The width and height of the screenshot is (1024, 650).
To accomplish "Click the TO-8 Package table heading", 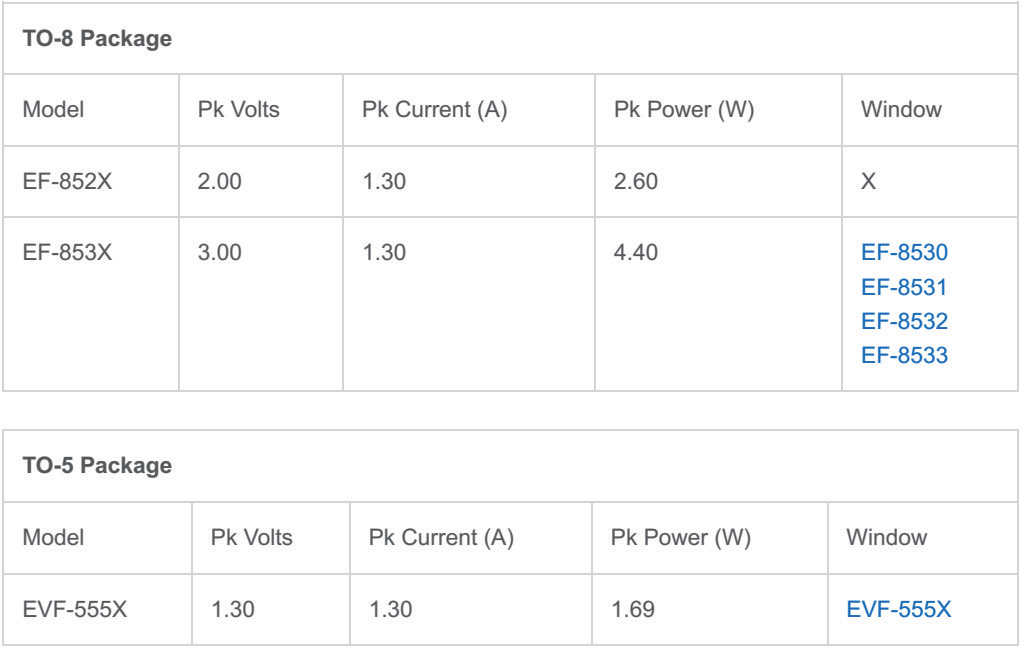I will pyautogui.click(x=96, y=41).
